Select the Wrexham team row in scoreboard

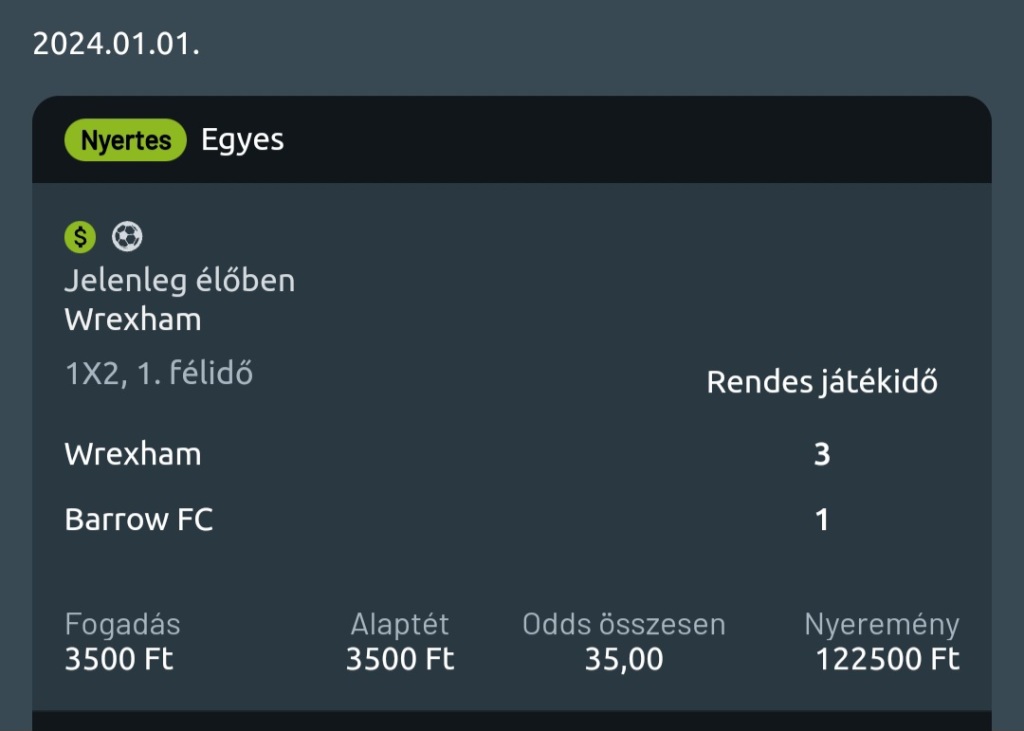pyautogui.click(x=133, y=454)
